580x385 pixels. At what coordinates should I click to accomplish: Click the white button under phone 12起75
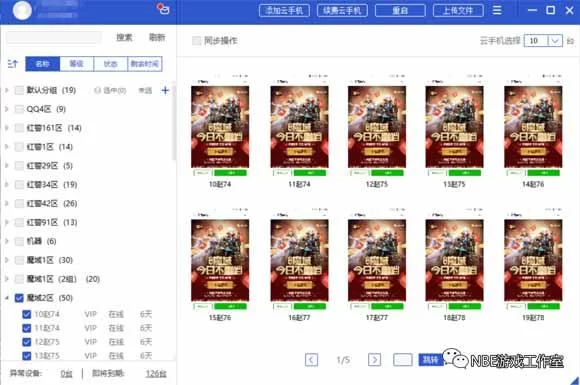click(x=359, y=173)
